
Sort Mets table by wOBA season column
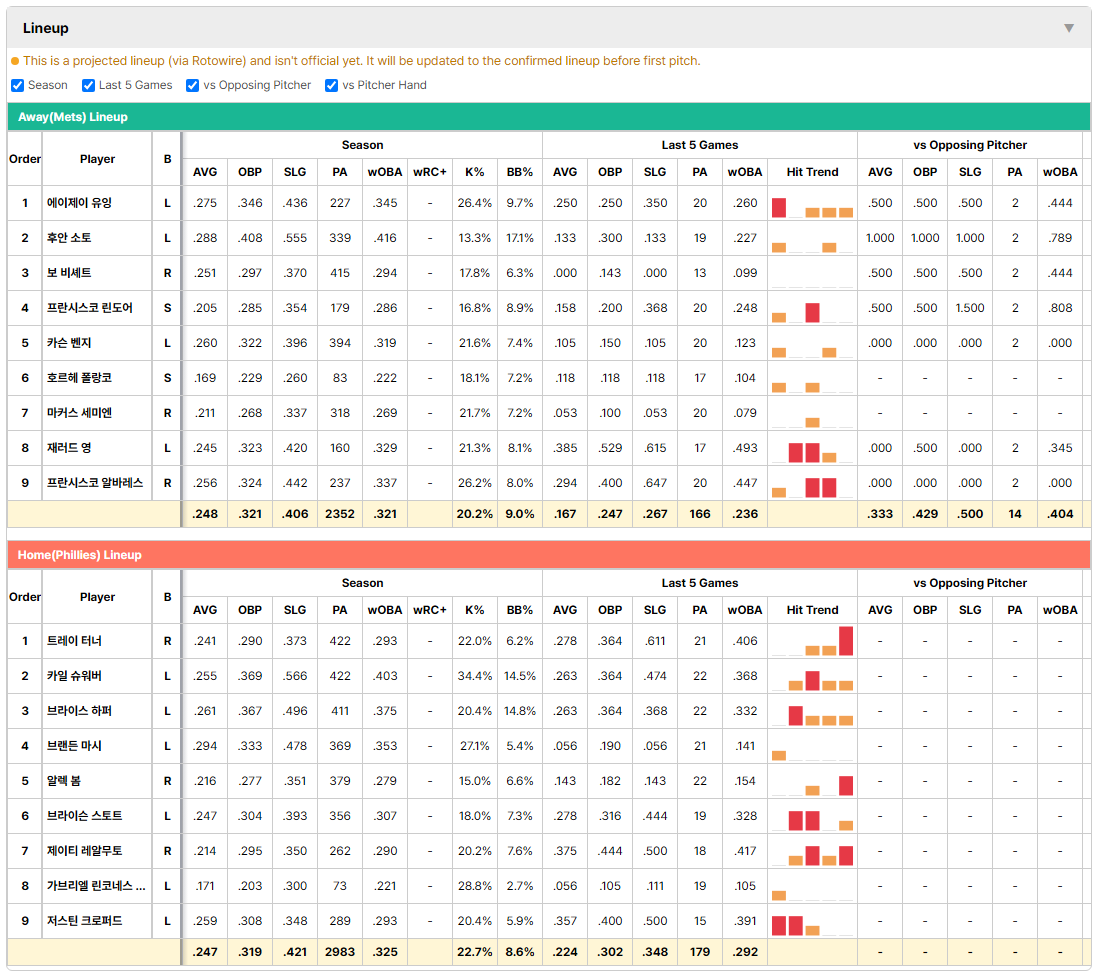384,172
